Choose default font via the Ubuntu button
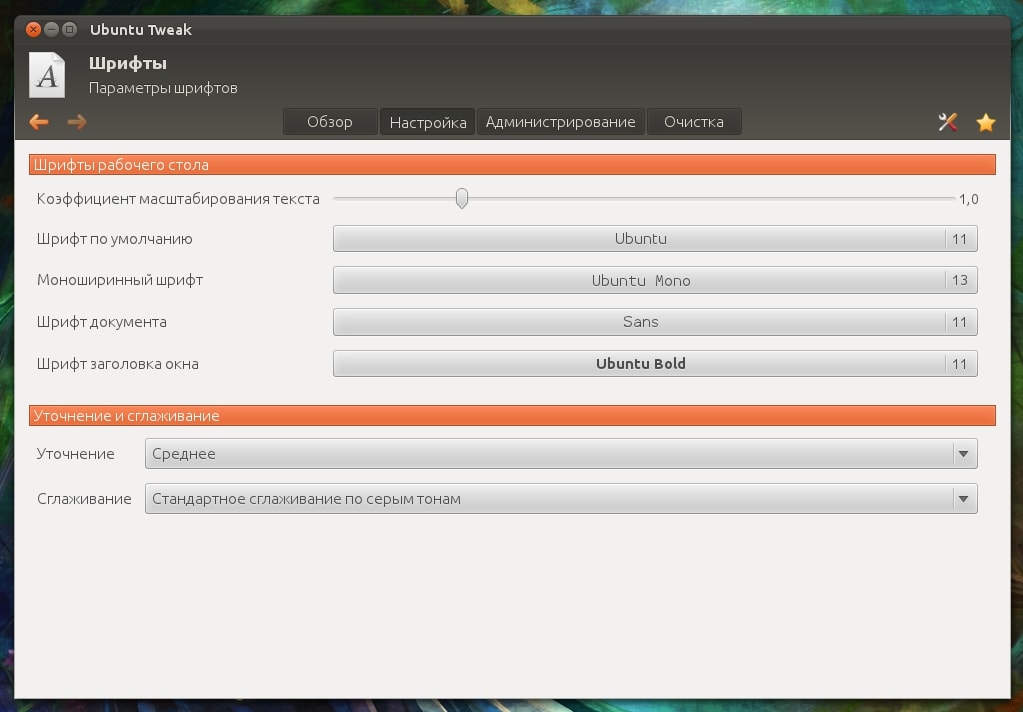 [655, 239]
